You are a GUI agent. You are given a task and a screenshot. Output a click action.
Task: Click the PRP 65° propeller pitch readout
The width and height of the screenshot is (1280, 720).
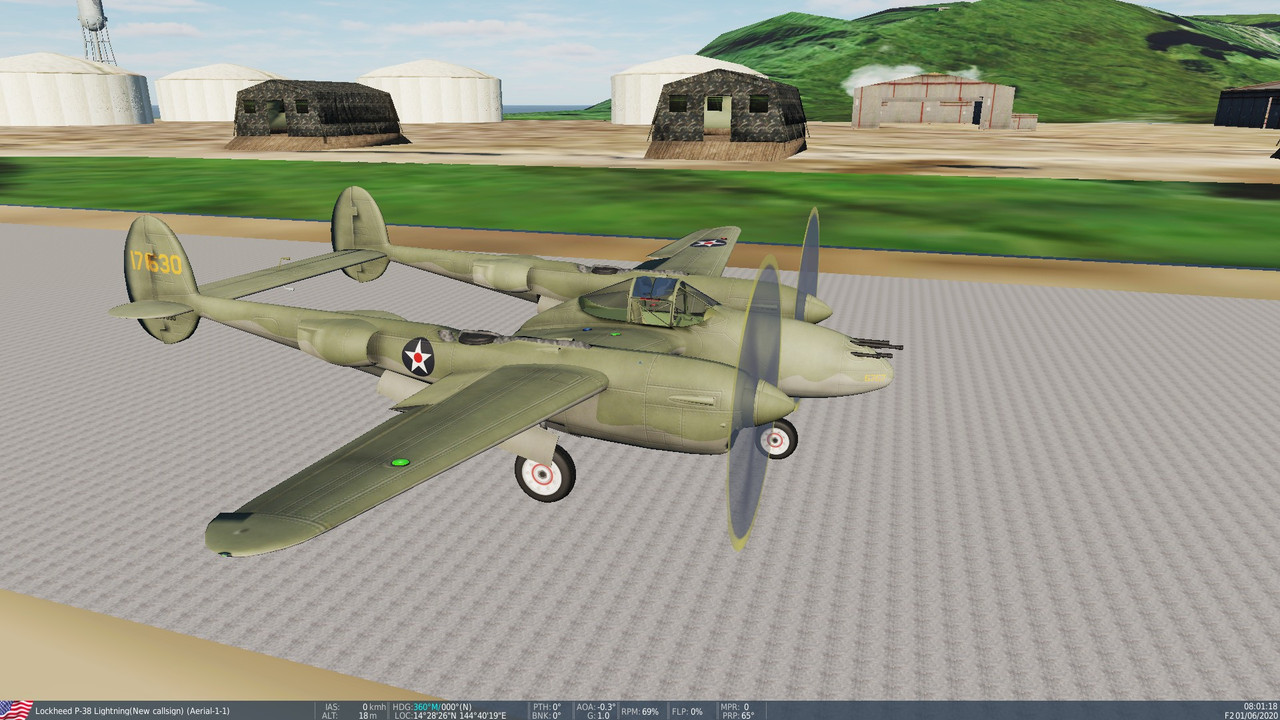738,715
